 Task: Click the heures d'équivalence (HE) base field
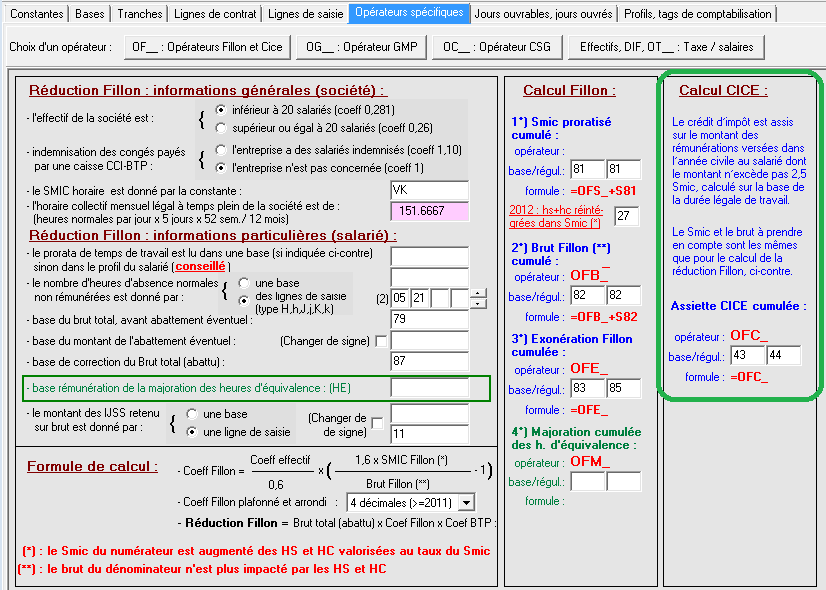pyautogui.click(x=429, y=388)
